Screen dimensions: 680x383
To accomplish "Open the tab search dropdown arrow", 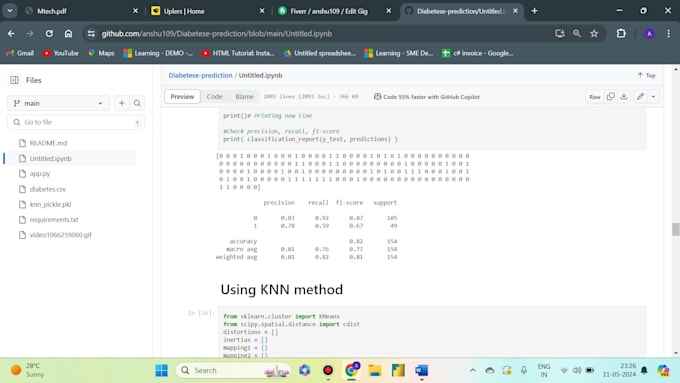I will click(10, 11).
